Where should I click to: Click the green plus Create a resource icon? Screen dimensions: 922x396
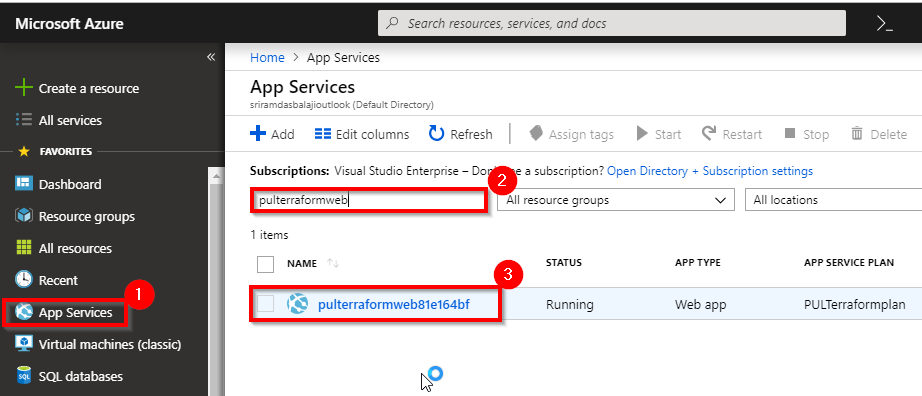24,88
